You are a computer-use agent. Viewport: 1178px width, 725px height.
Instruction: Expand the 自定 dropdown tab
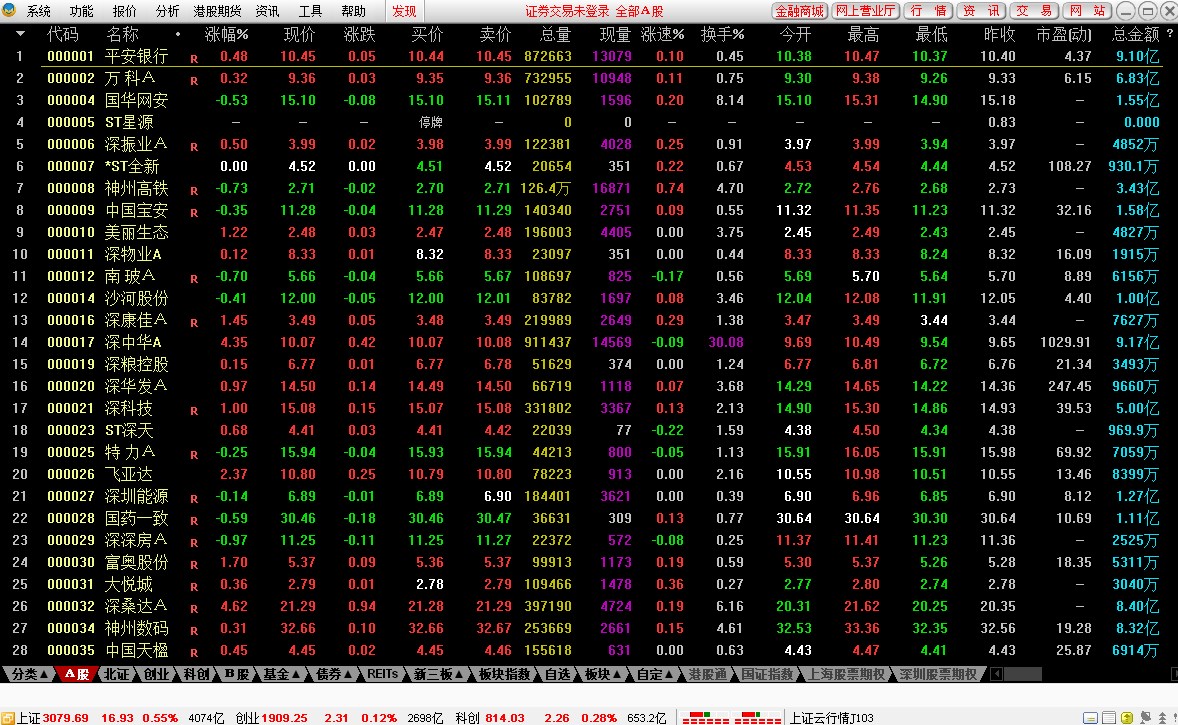(x=654, y=674)
